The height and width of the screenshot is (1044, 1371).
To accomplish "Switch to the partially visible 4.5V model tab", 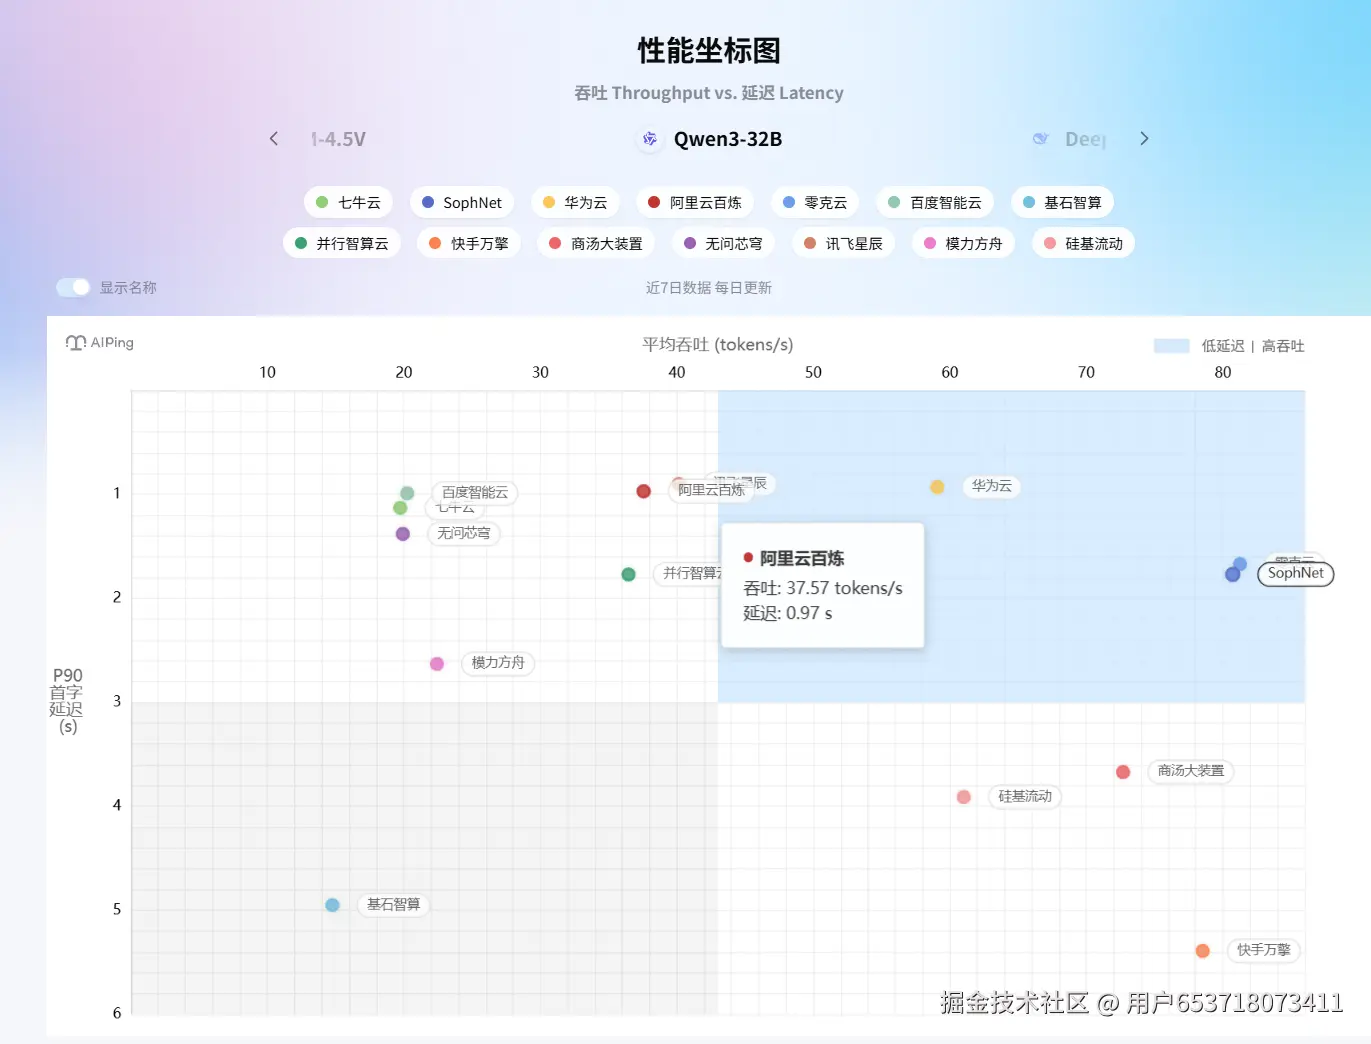I will coord(338,139).
